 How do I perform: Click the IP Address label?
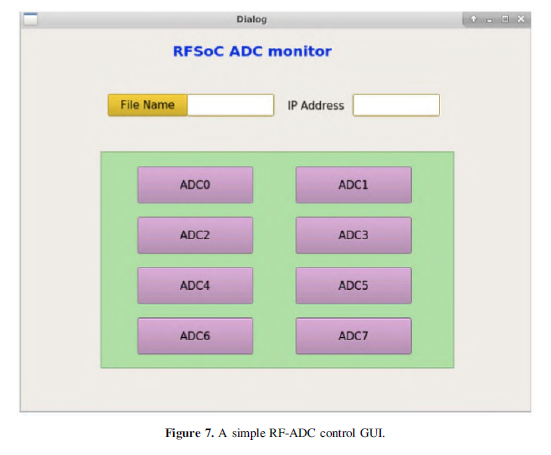coord(316,105)
